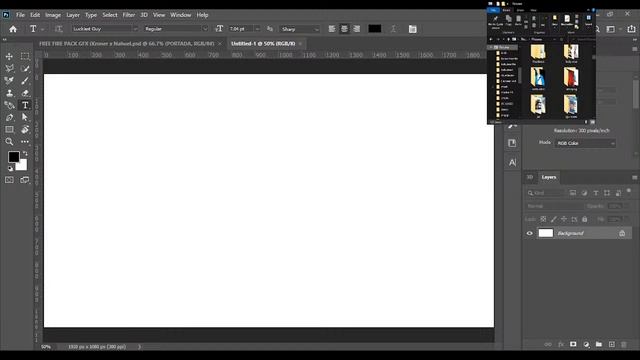
Task: Center align the text
Action: click(344, 29)
